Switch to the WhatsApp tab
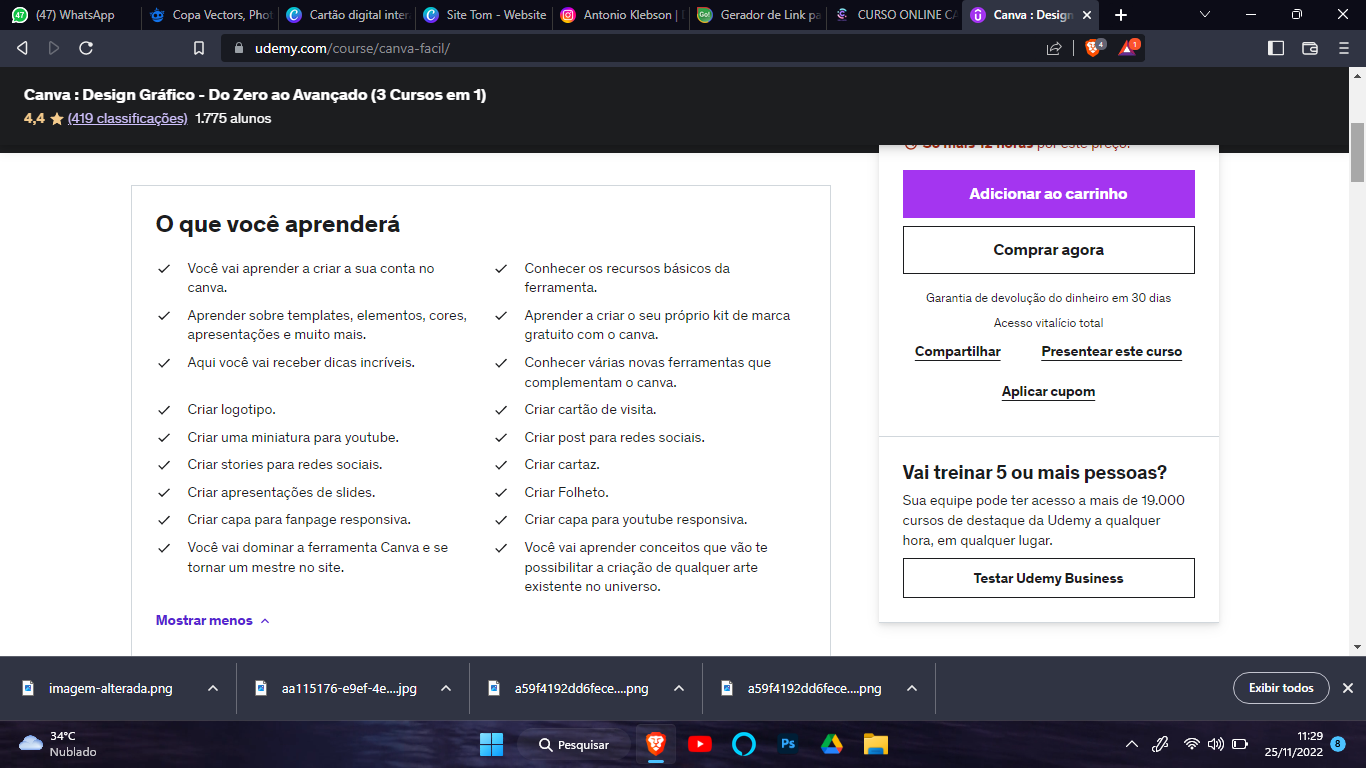Image resolution: width=1366 pixels, height=768 pixels. click(69, 15)
